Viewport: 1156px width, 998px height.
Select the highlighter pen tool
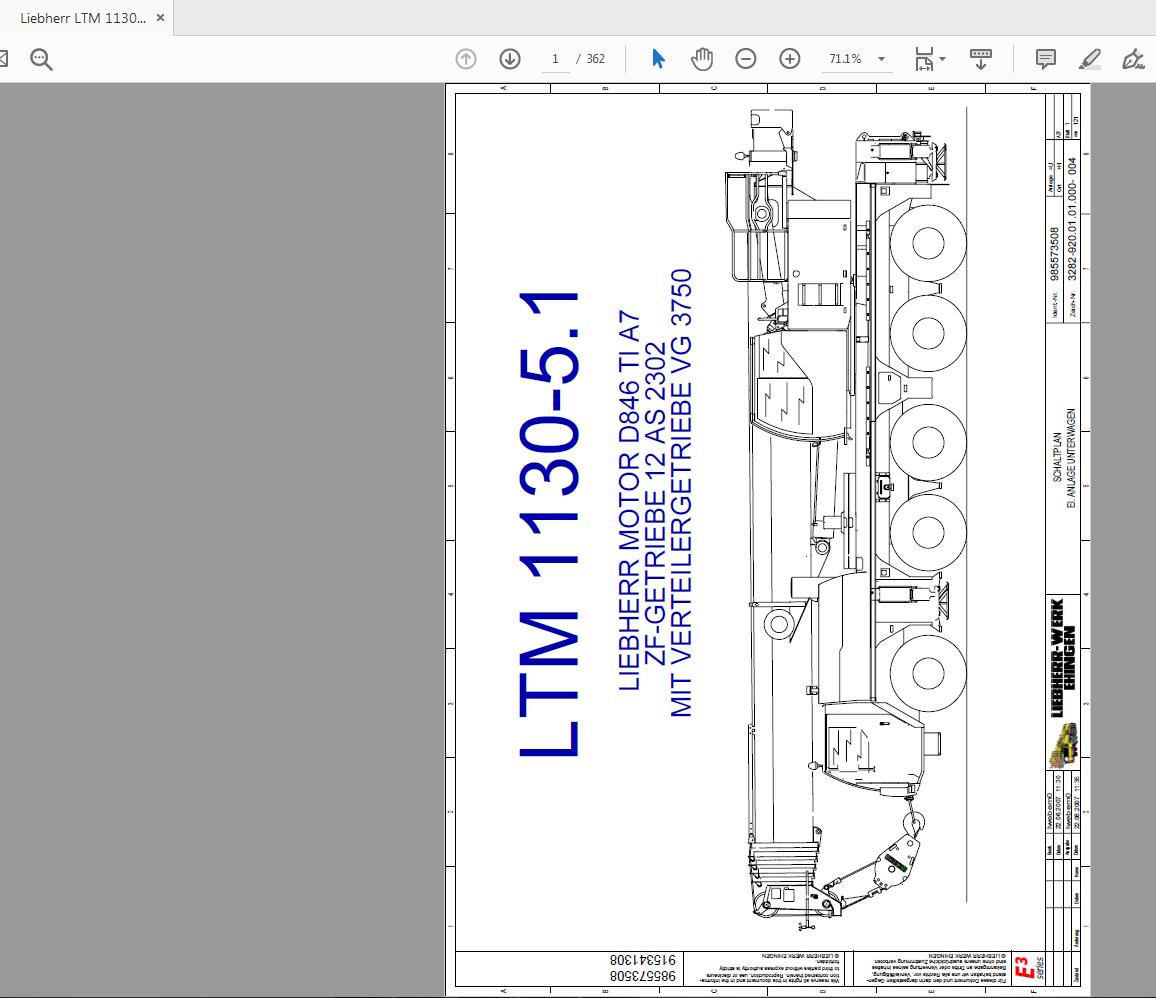point(1089,59)
